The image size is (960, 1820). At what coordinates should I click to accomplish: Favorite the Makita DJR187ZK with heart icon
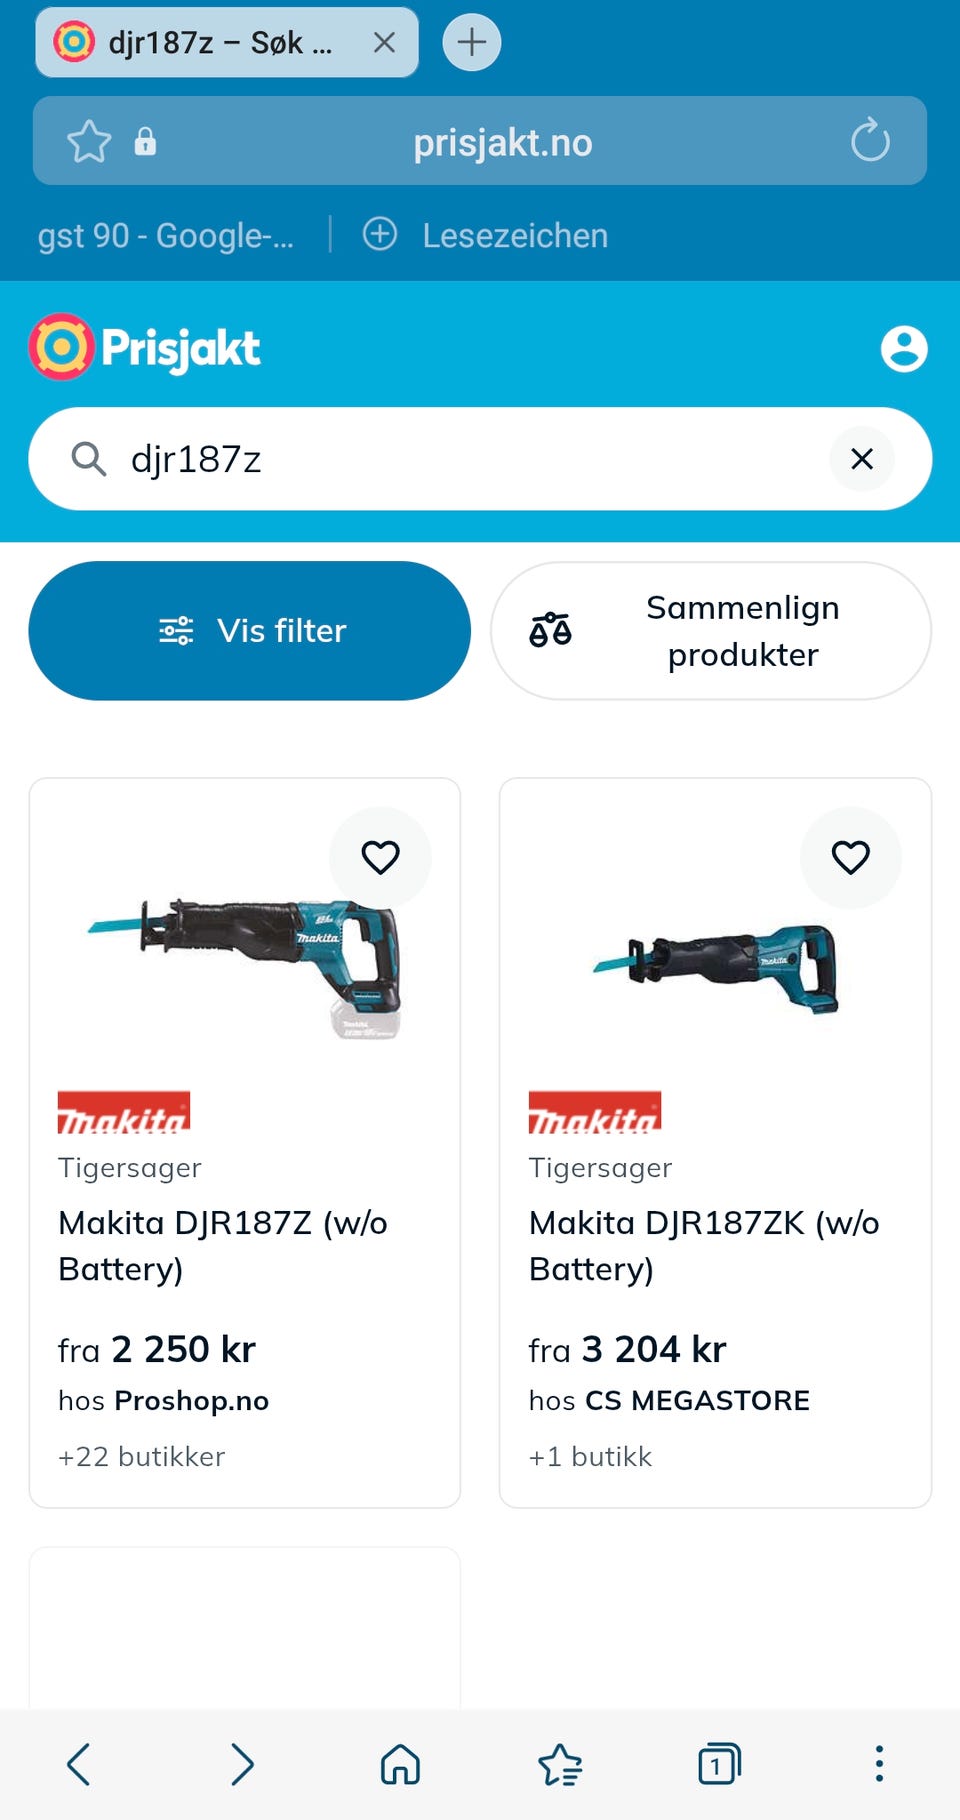click(850, 857)
